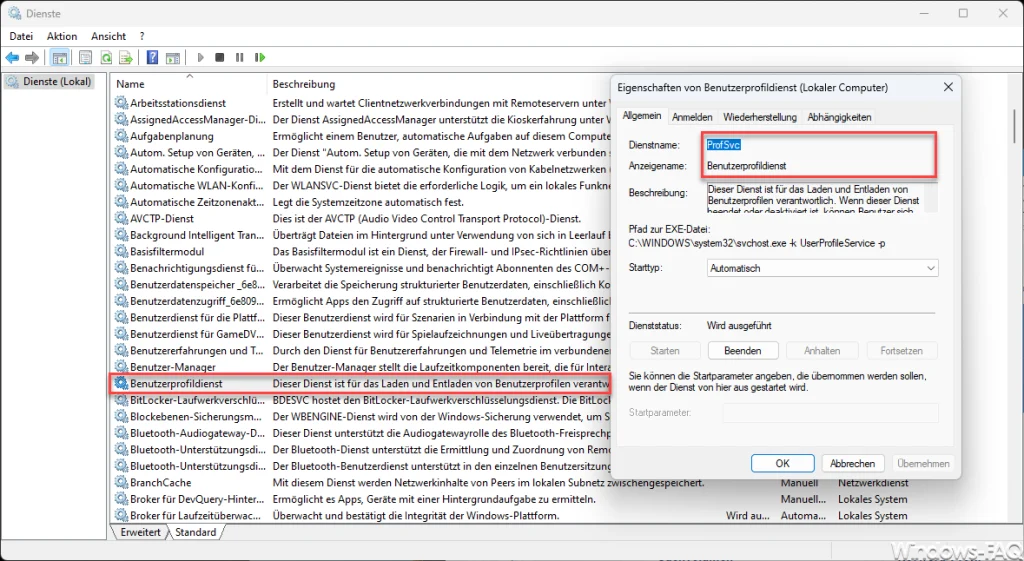This screenshot has width=1024, height=561.
Task: Click the gear icon beside Arbeitsstationsdienst
Action: [121, 103]
